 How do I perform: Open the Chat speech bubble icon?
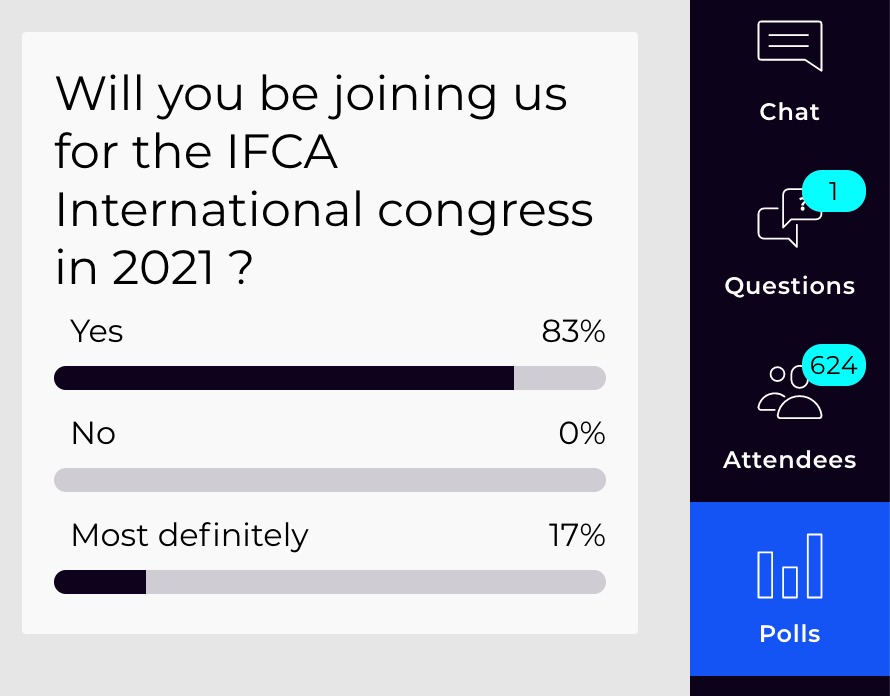coord(790,45)
